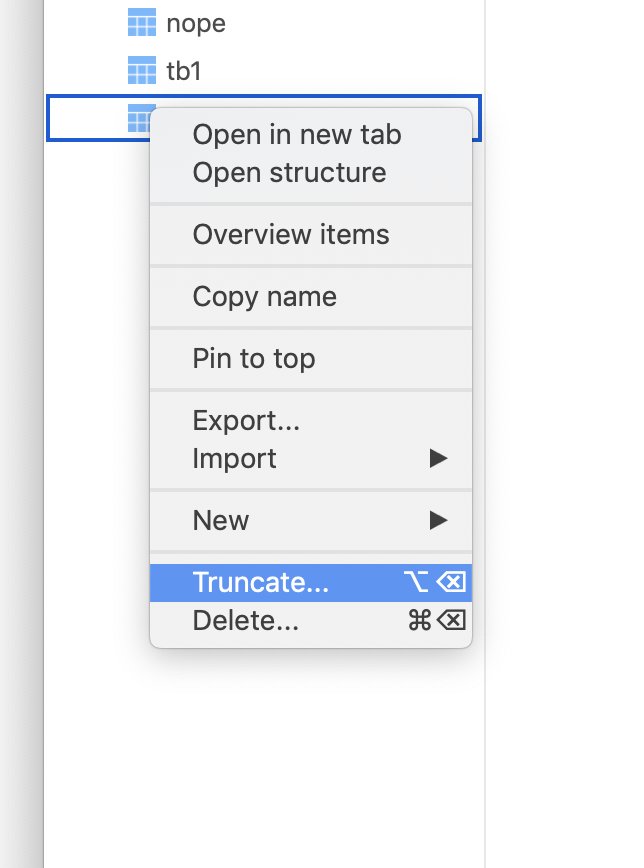Select "Pin to top" option
The height and width of the screenshot is (868, 644).
252,358
